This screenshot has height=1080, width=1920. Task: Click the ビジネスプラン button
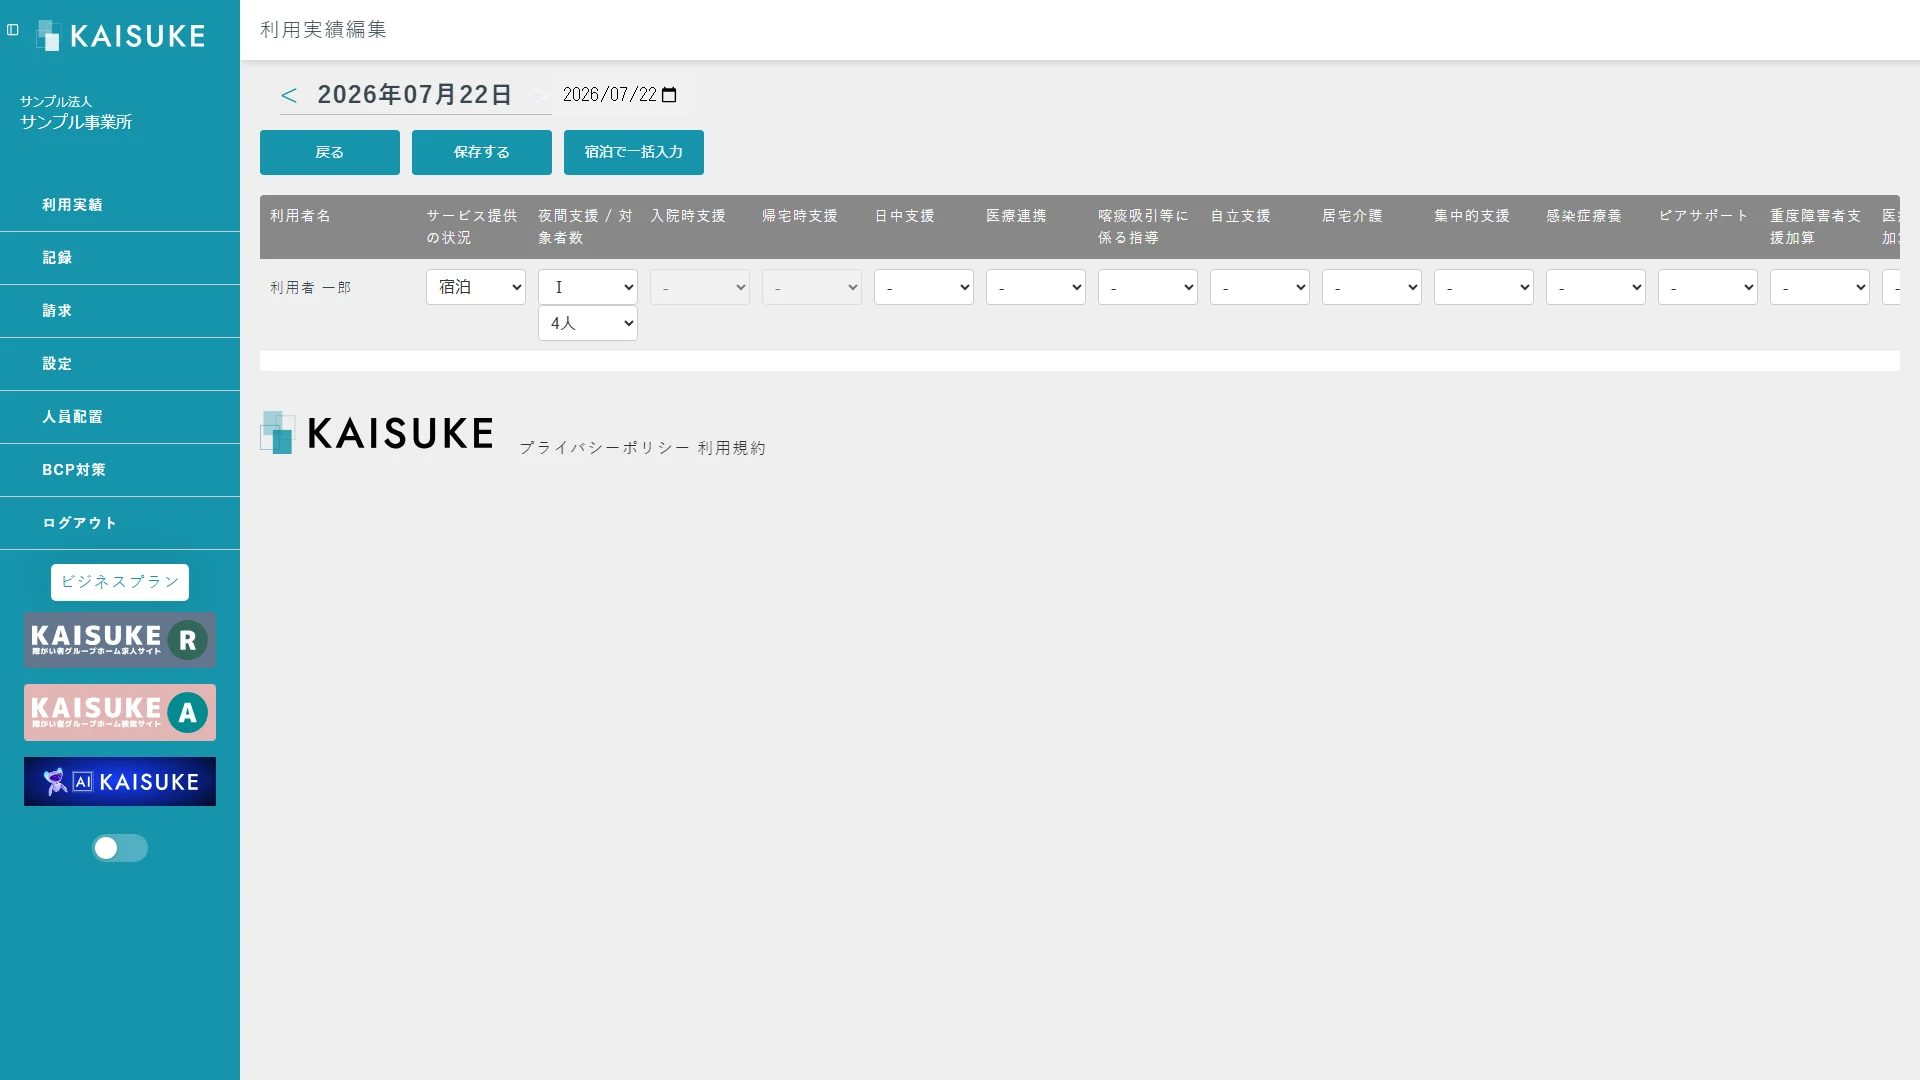point(120,582)
